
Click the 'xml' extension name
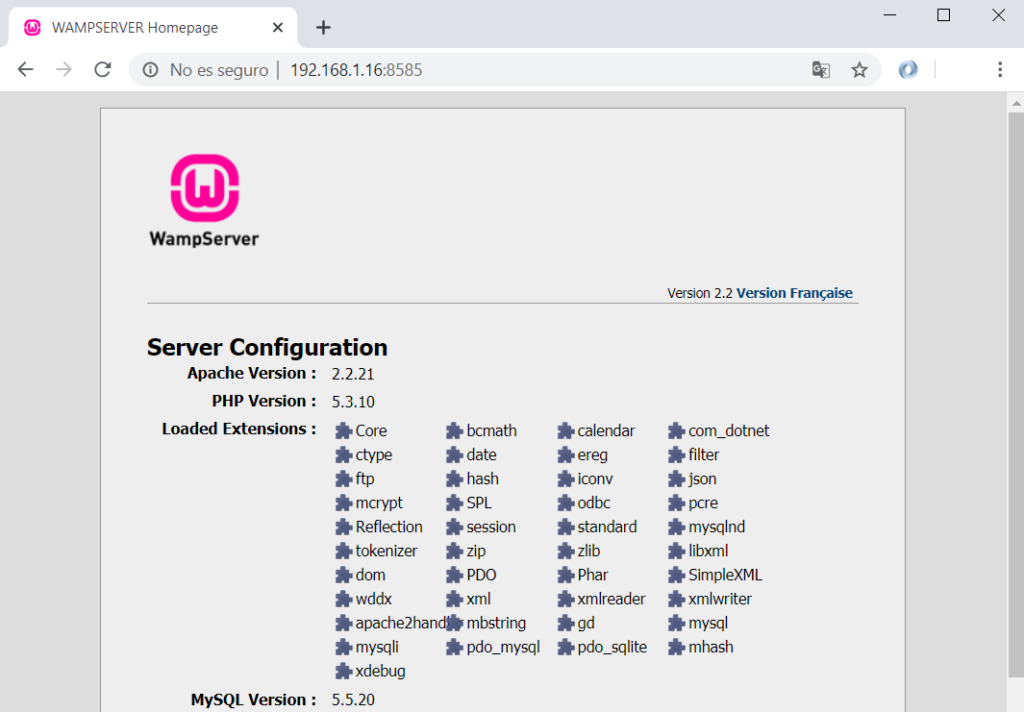[479, 599]
